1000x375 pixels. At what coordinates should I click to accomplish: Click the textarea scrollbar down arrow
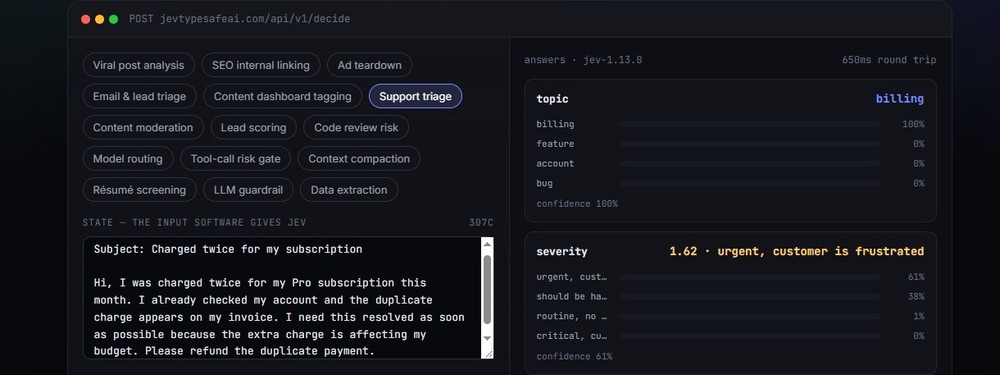(x=487, y=338)
